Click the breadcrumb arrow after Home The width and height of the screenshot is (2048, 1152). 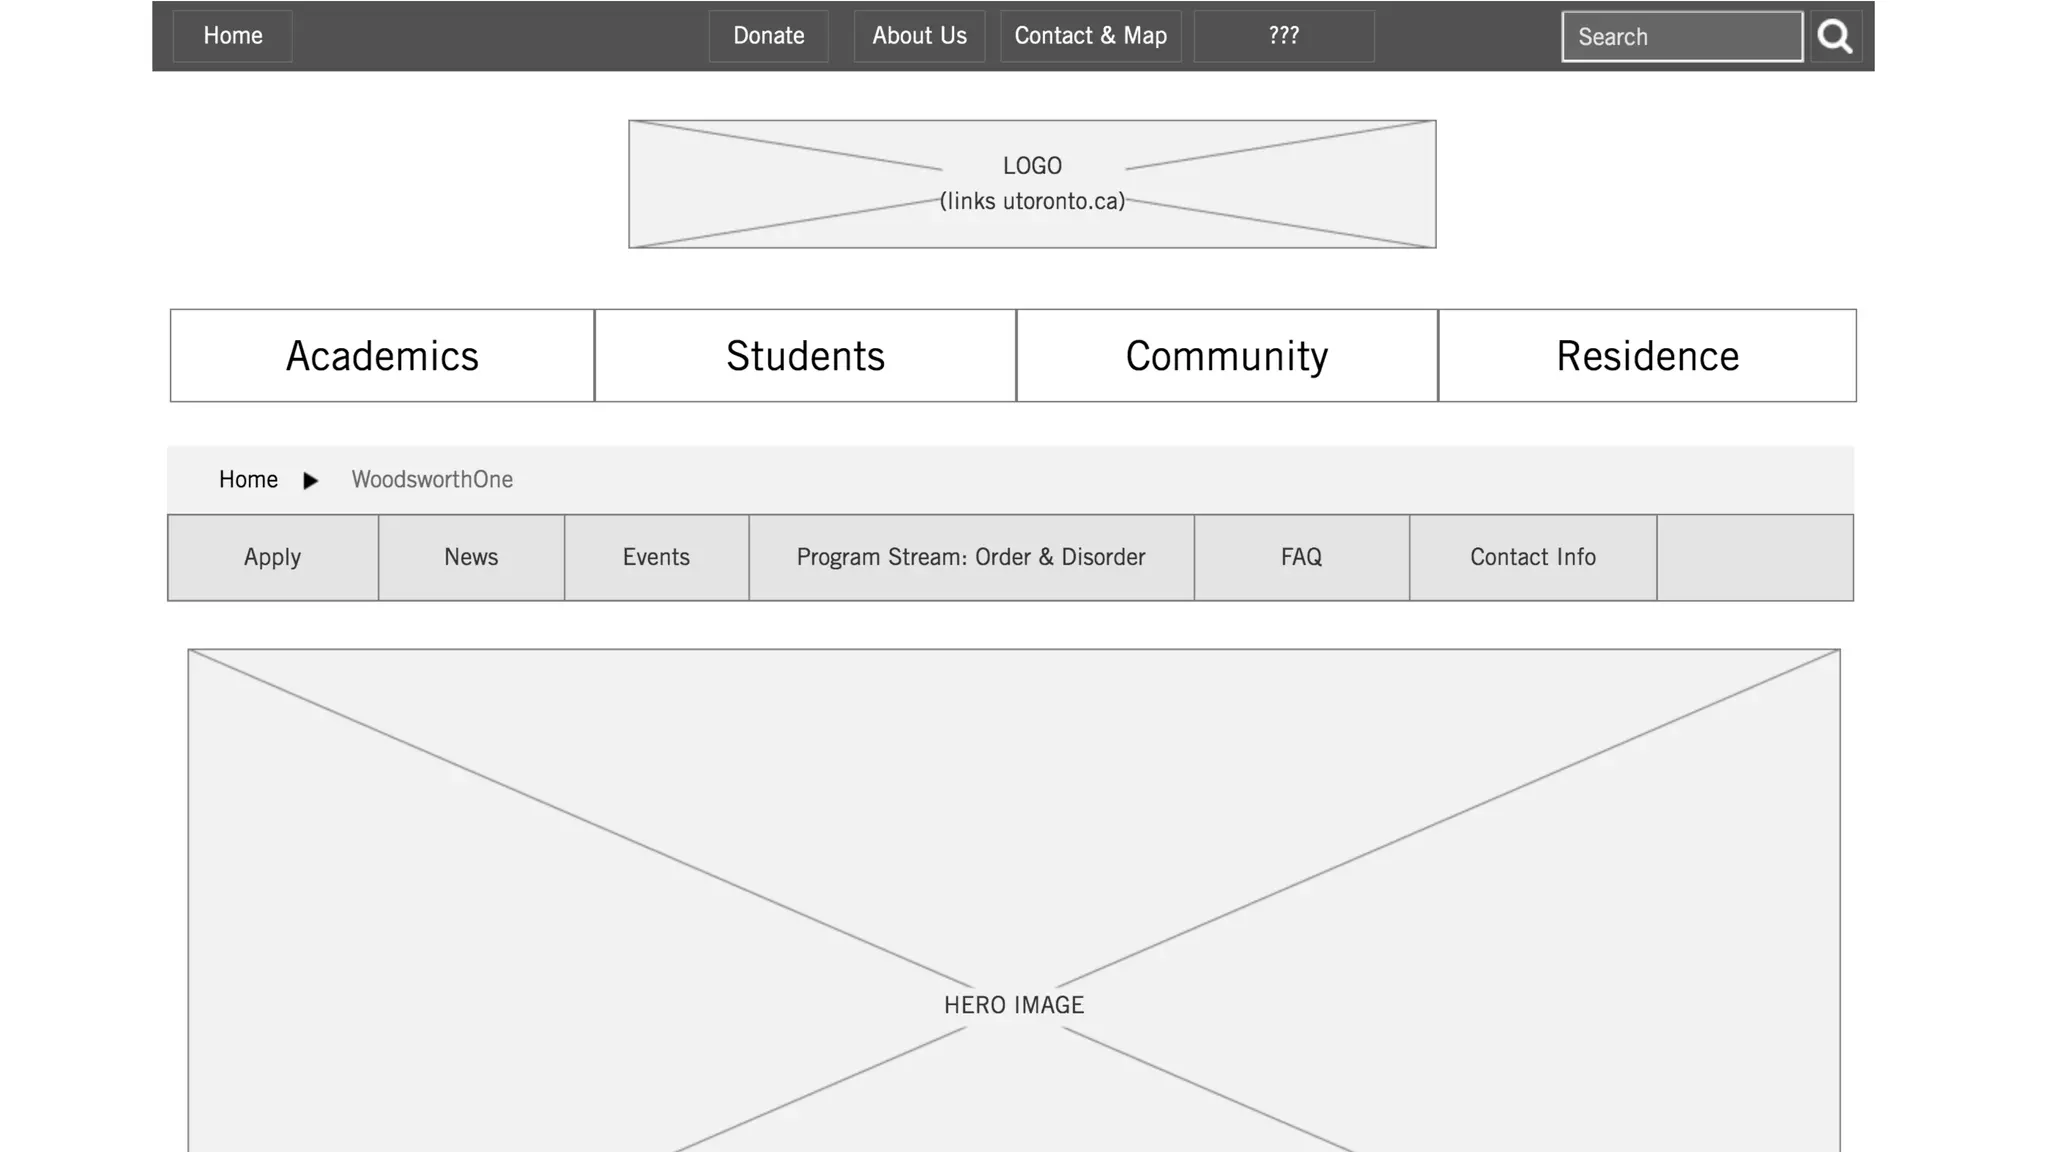pyautogui.click(x=310, y=481)
